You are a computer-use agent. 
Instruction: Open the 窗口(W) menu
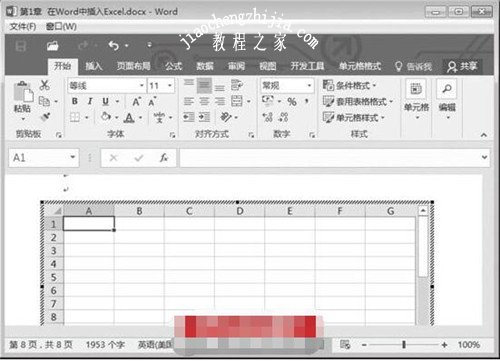61,26
